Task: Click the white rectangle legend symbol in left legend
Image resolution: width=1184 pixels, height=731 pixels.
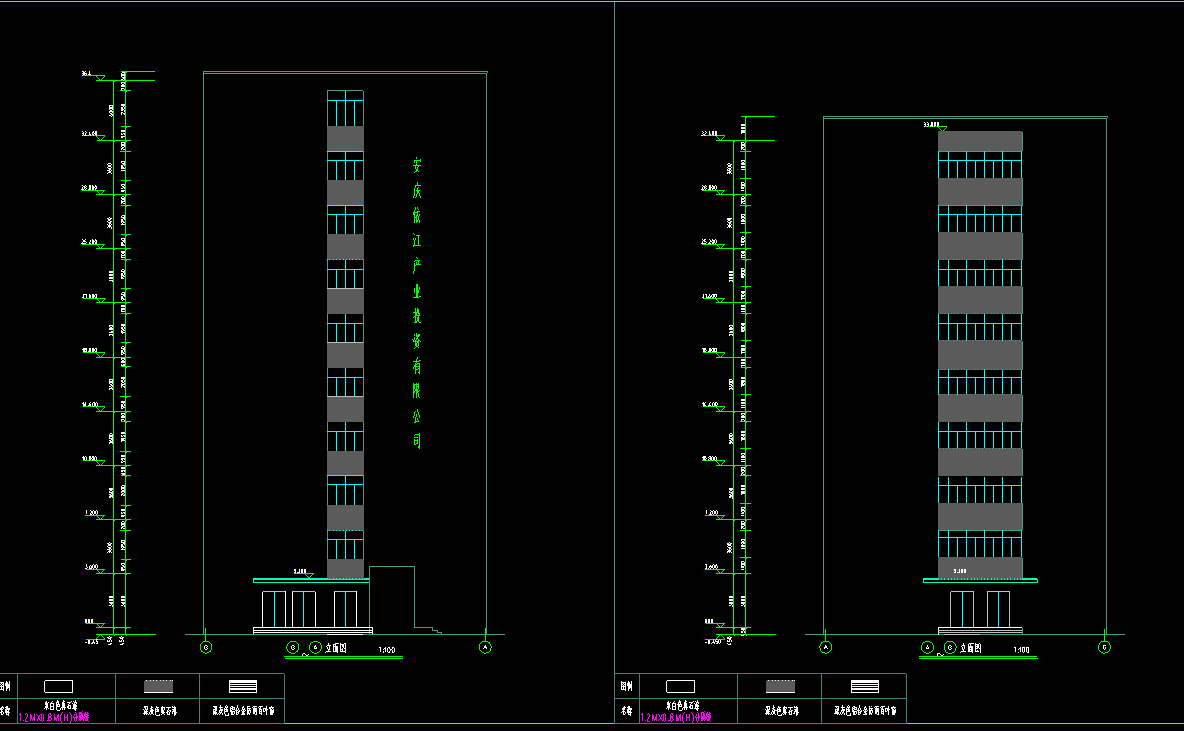Action: (59, 686)
